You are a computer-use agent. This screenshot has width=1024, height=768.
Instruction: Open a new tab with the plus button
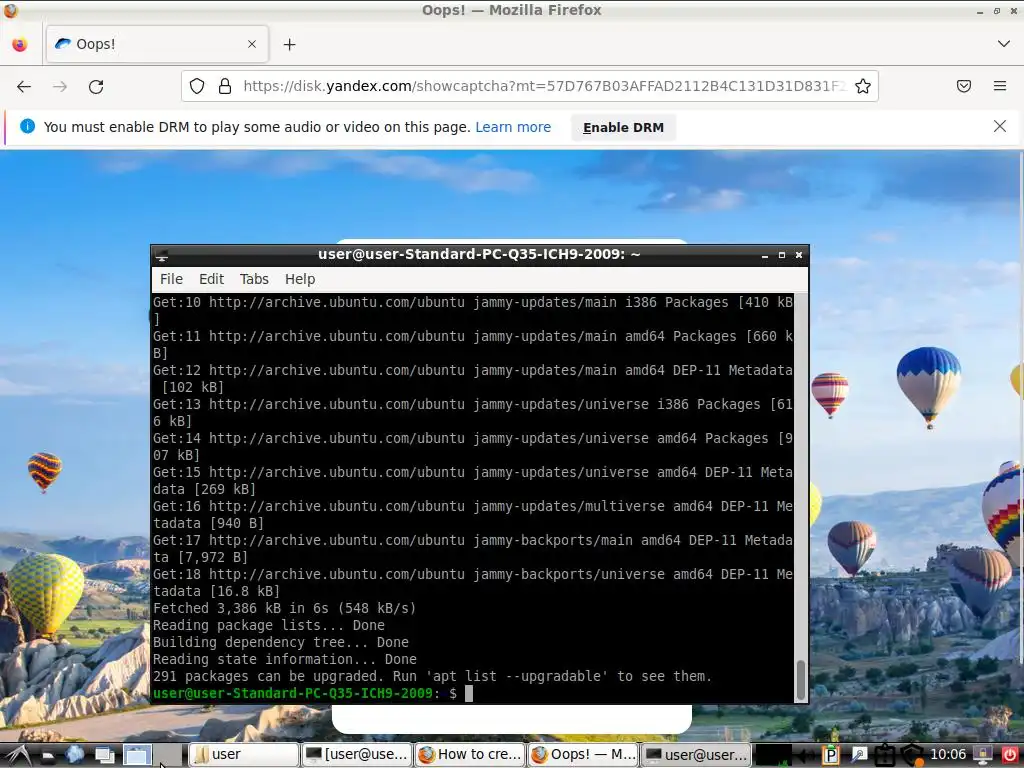click(x=289, y=44)
